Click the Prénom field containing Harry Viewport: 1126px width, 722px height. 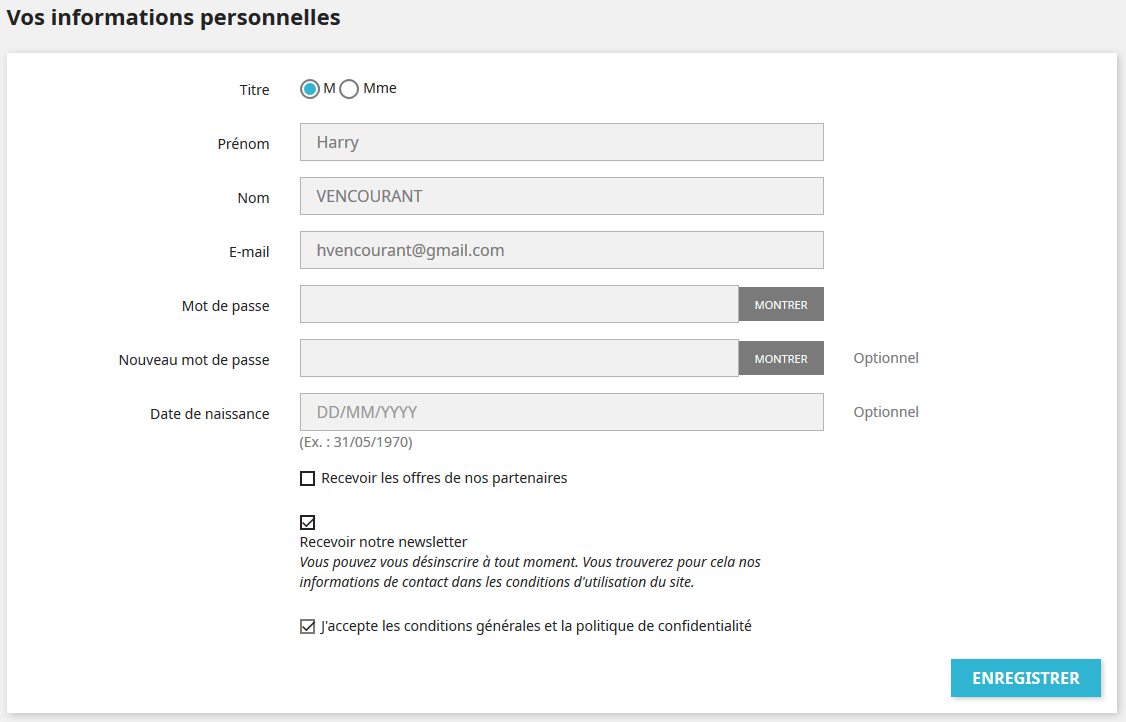click(x=562, y=142)
